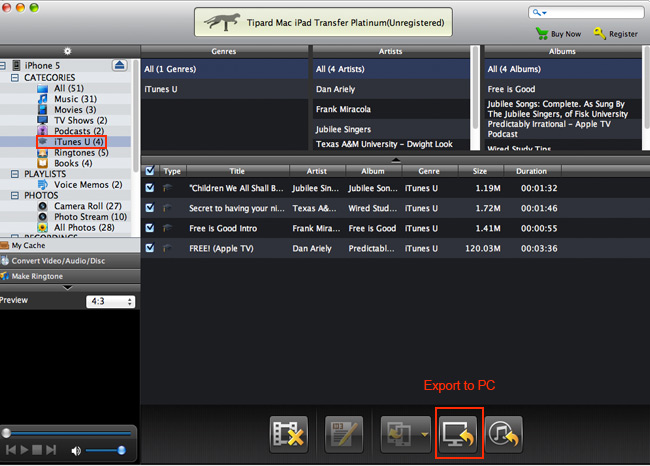This screenshot has height=466, width=650.
Task: Select the artist Dan Ariely
Action: 391,89
